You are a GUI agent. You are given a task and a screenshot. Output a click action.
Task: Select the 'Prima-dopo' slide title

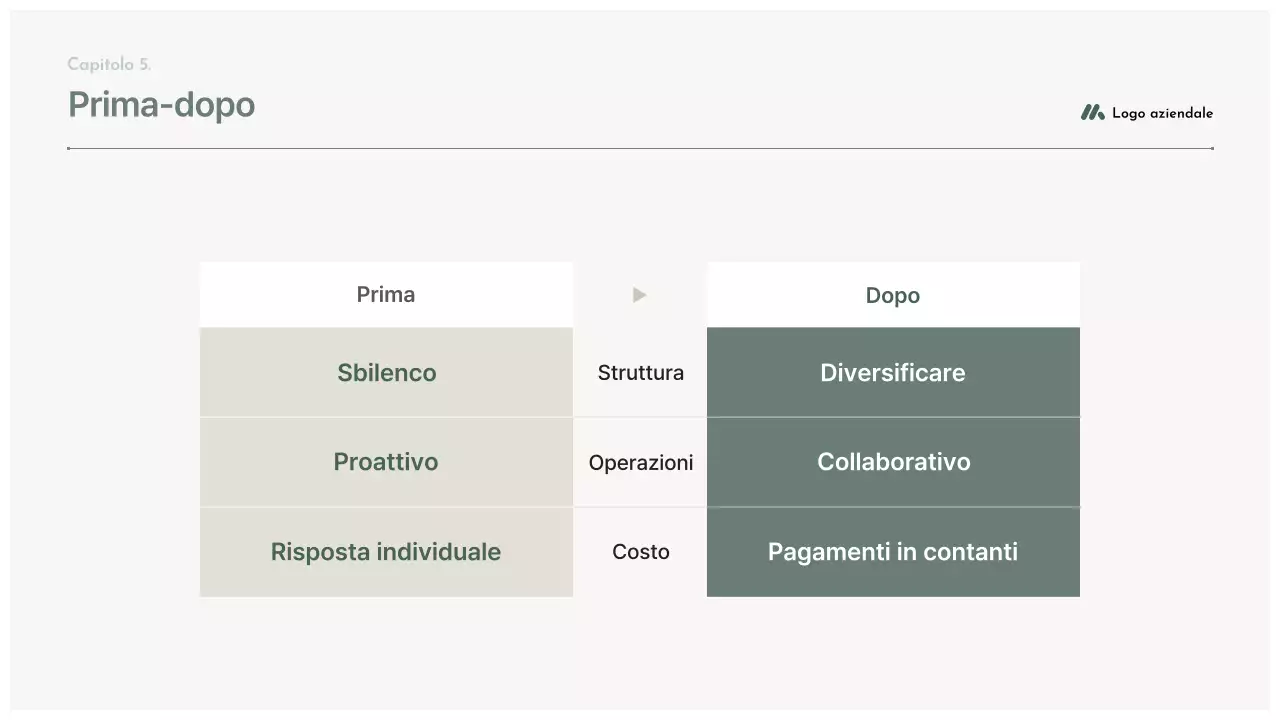pyautogui.click(x=161, y=105)
